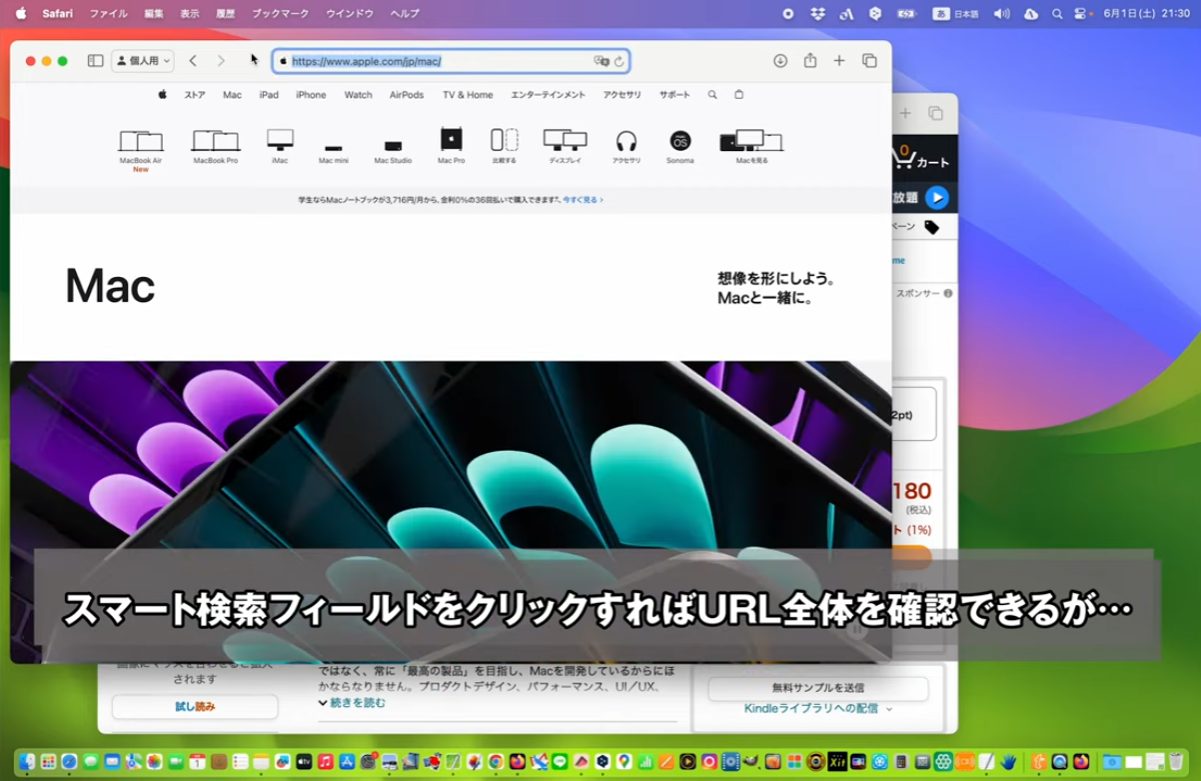The width and height of the screenshot is (1201, 781).
Task: Open サポート link in apple.com nav
Action: (675, 95)
